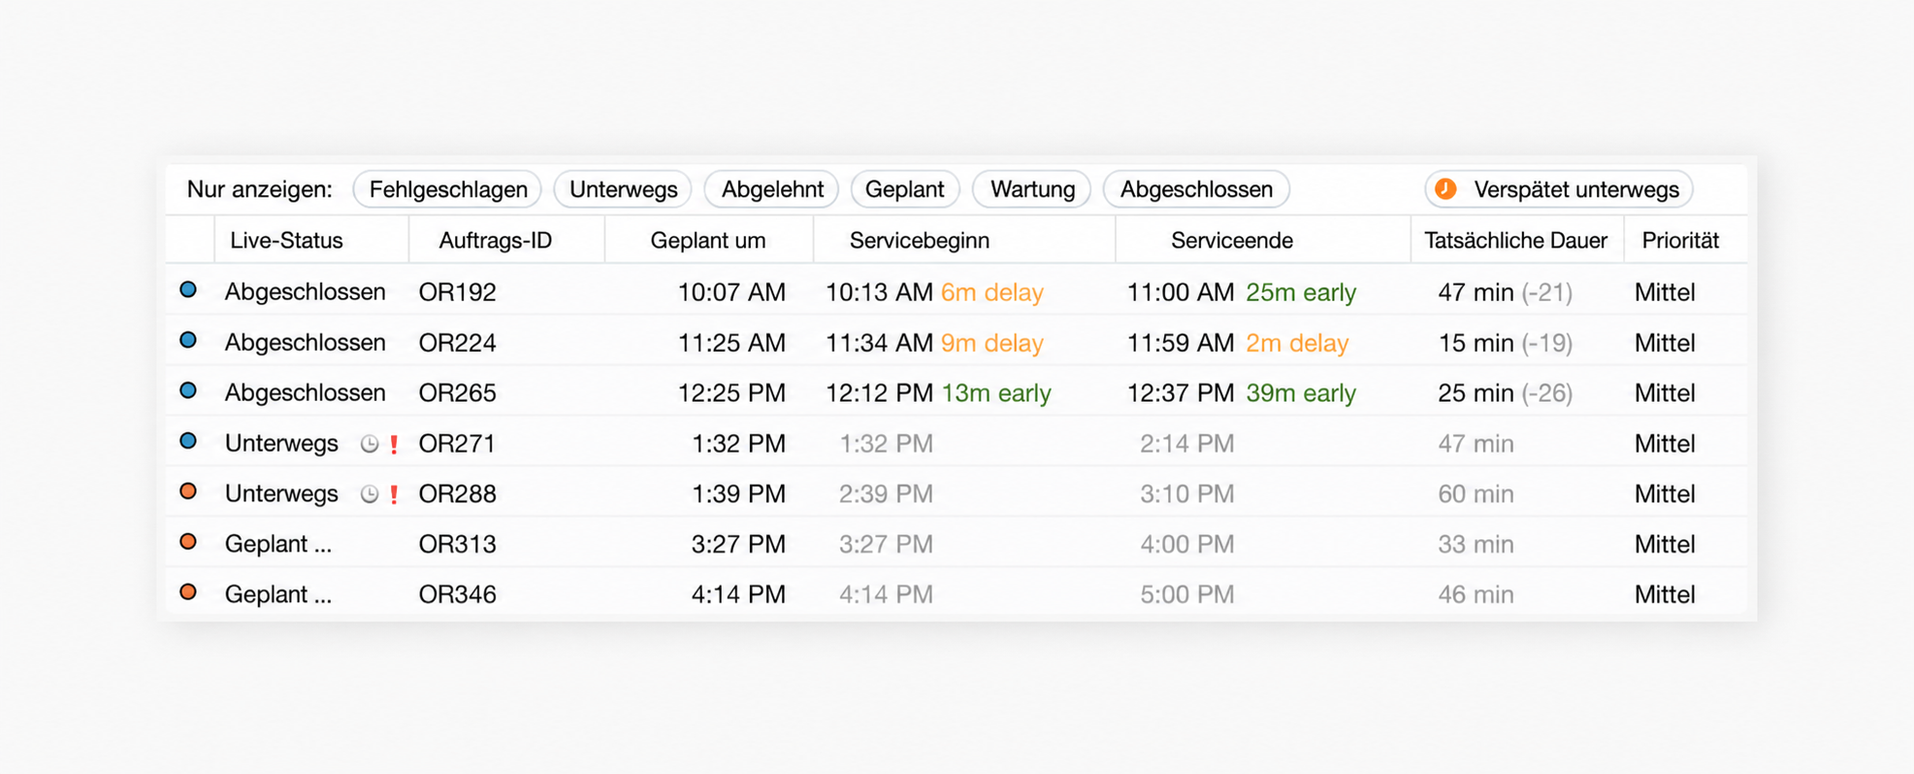The width and height of the screenshot is (1914, 774).
Task: Click red exclamation alert in OR271 row
Action: pyautogui.click(x=394, y=444)
